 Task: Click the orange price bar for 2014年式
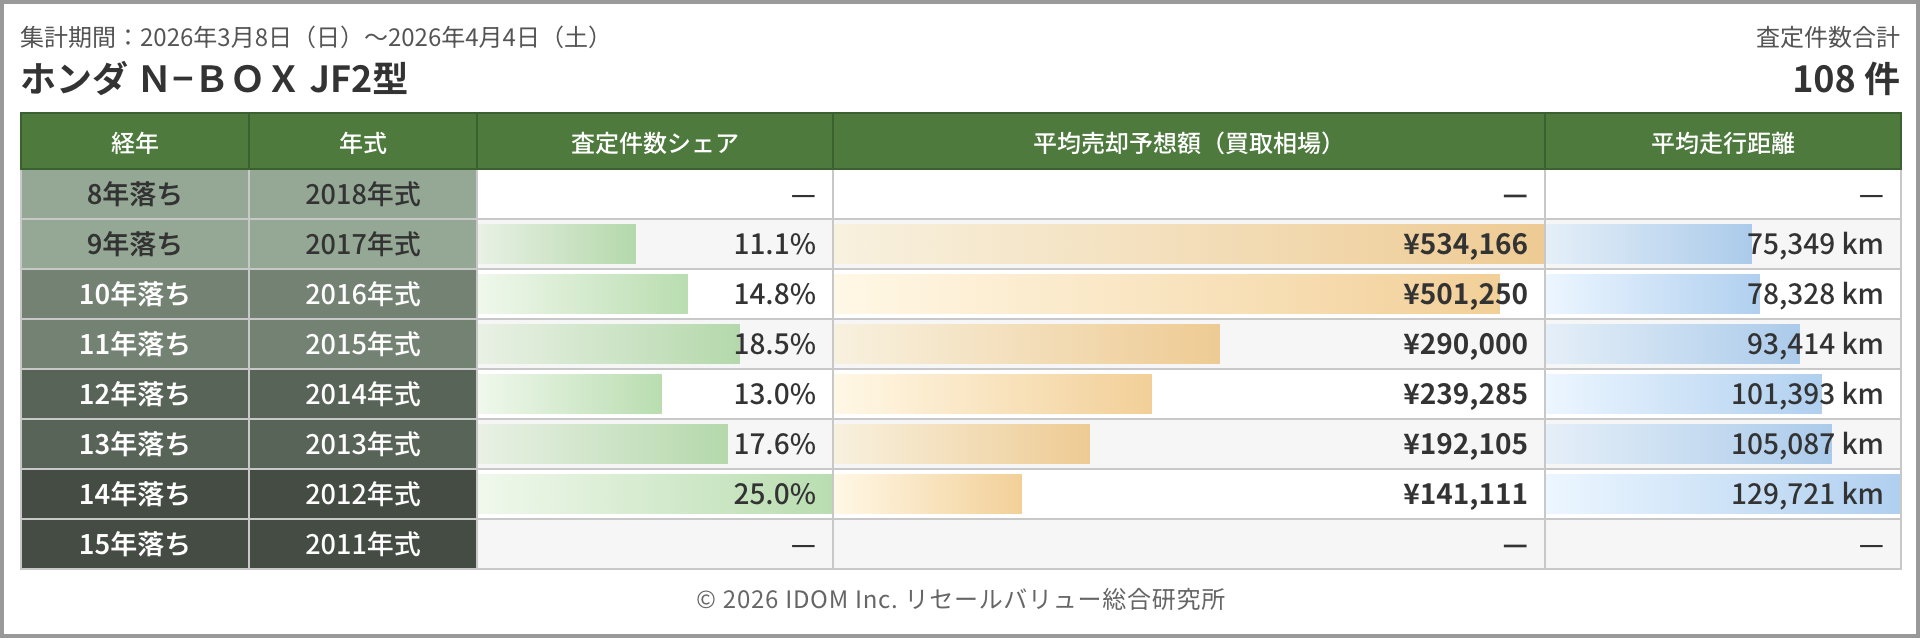coord(992,394)
